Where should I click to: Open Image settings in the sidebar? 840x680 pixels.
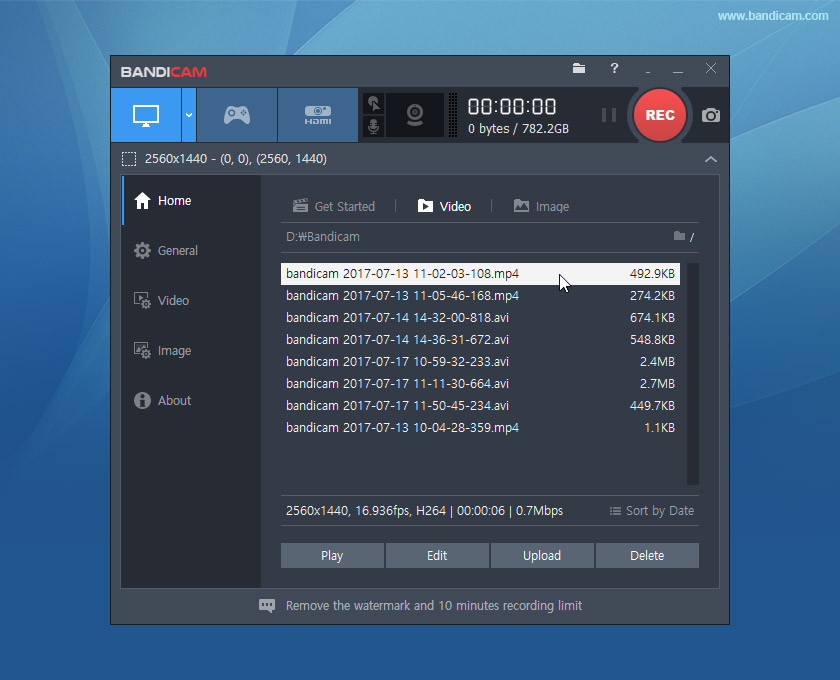click(x=175, y=350)
